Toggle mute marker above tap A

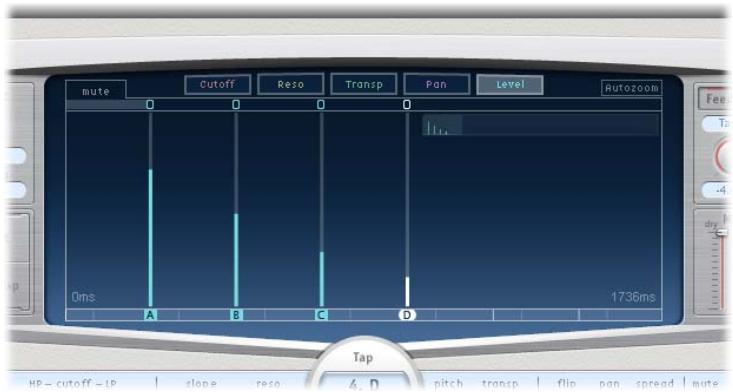click(150, 105)
